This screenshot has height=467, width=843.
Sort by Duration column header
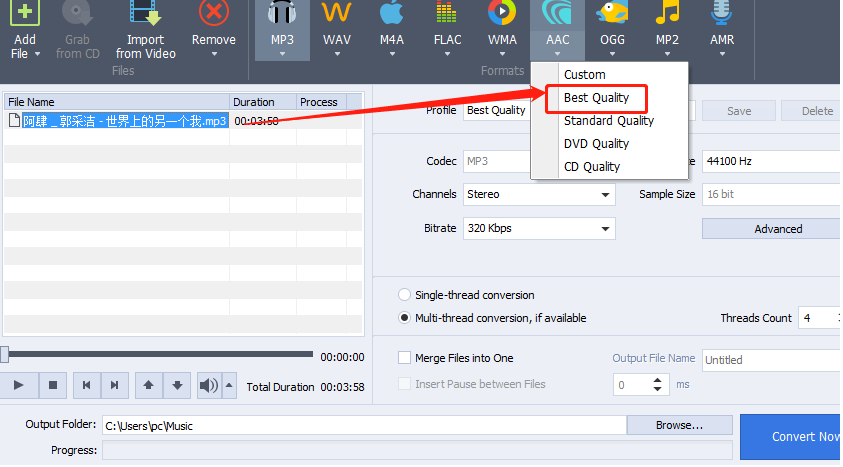(263, 102)
